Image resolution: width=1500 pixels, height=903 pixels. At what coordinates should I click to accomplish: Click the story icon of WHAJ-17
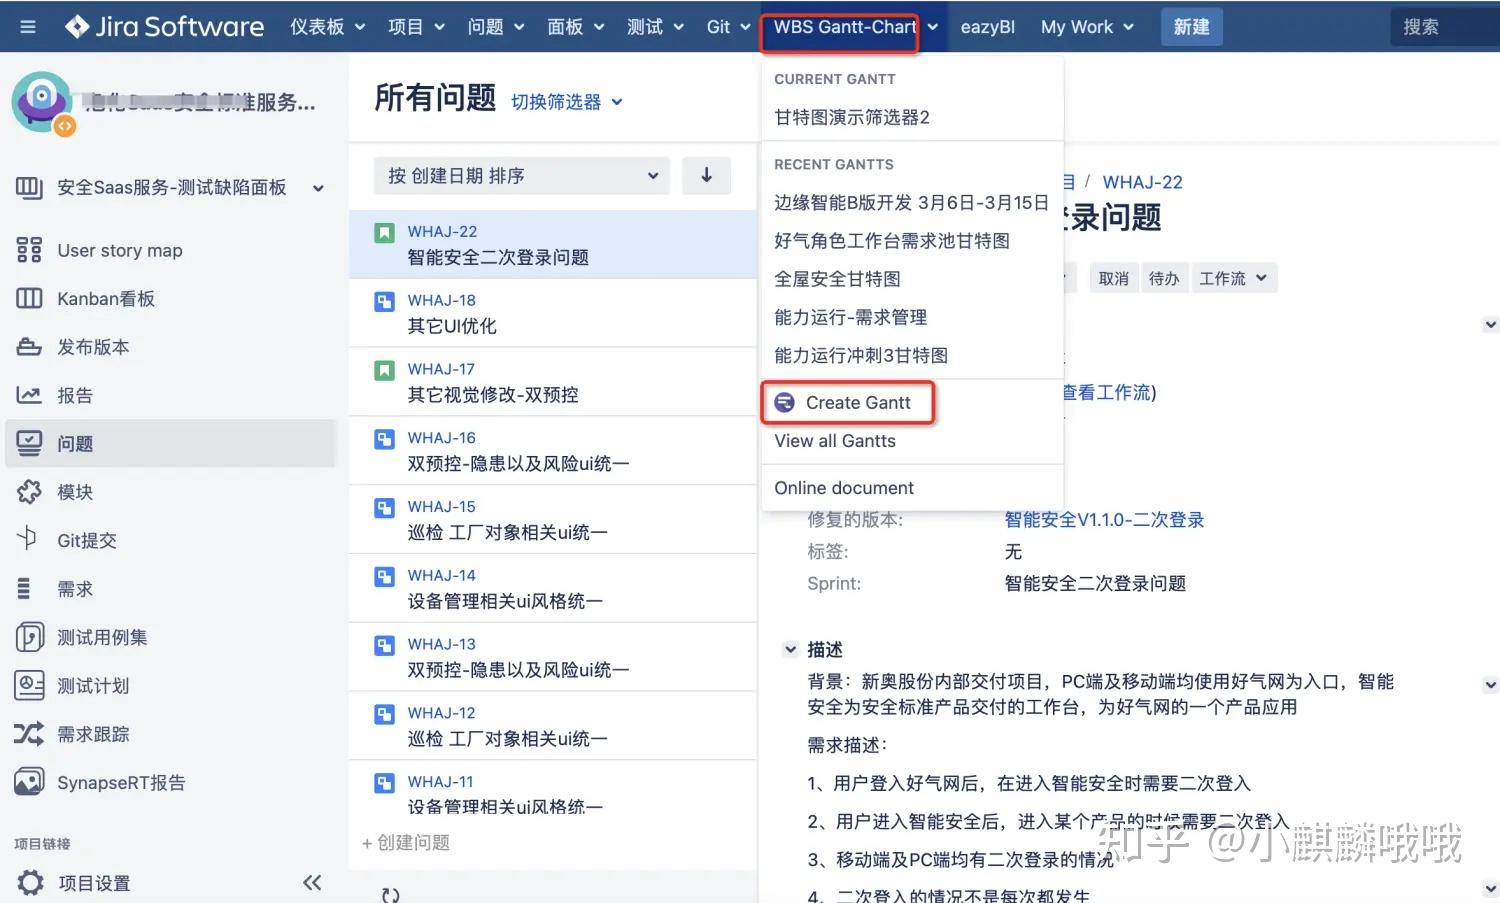point(384,370)
